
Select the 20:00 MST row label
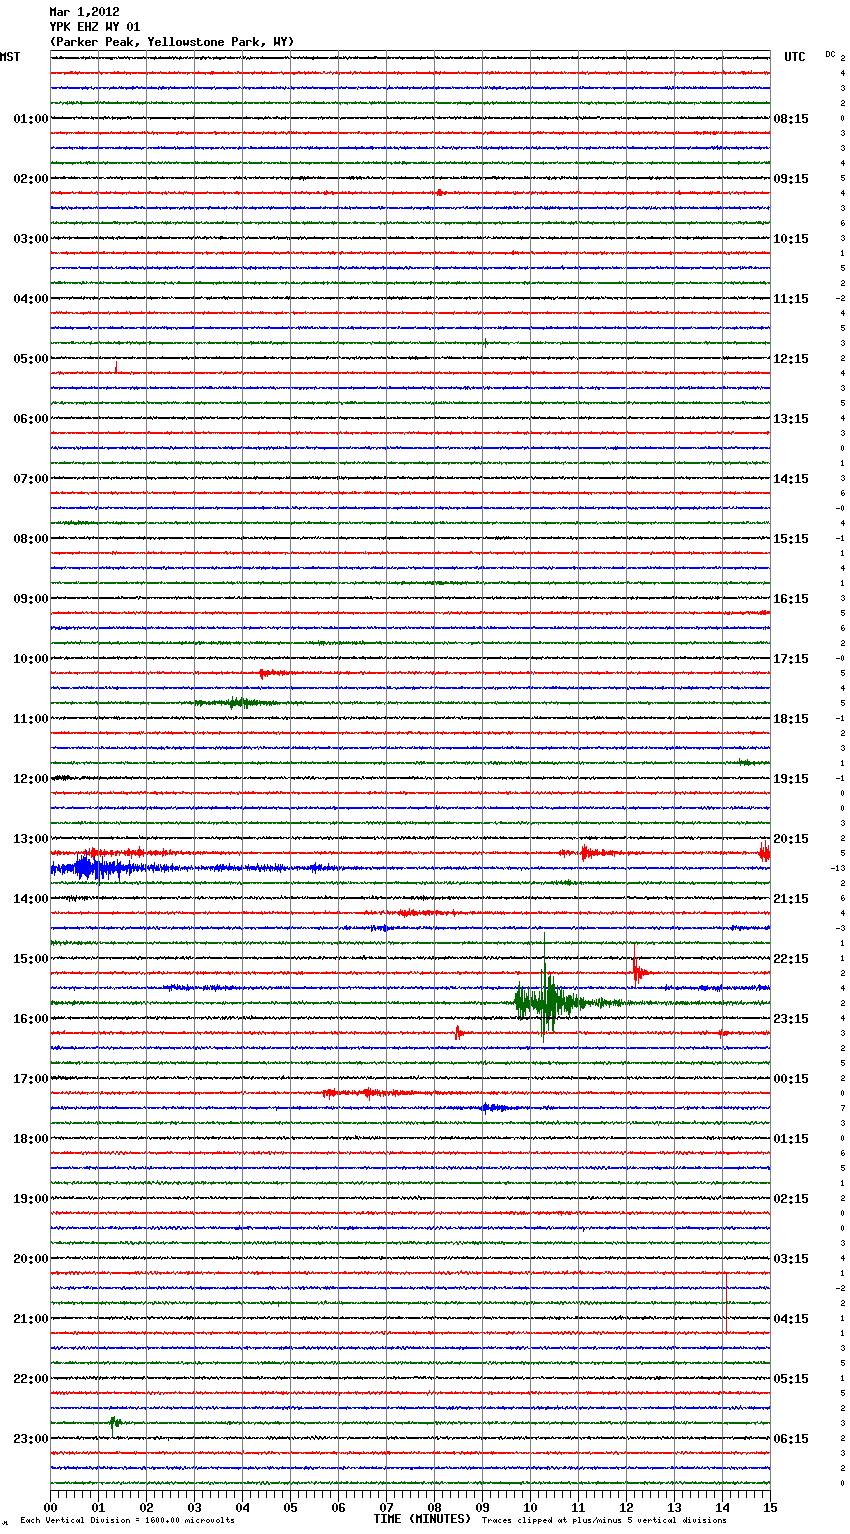[x=31, y=1259]
